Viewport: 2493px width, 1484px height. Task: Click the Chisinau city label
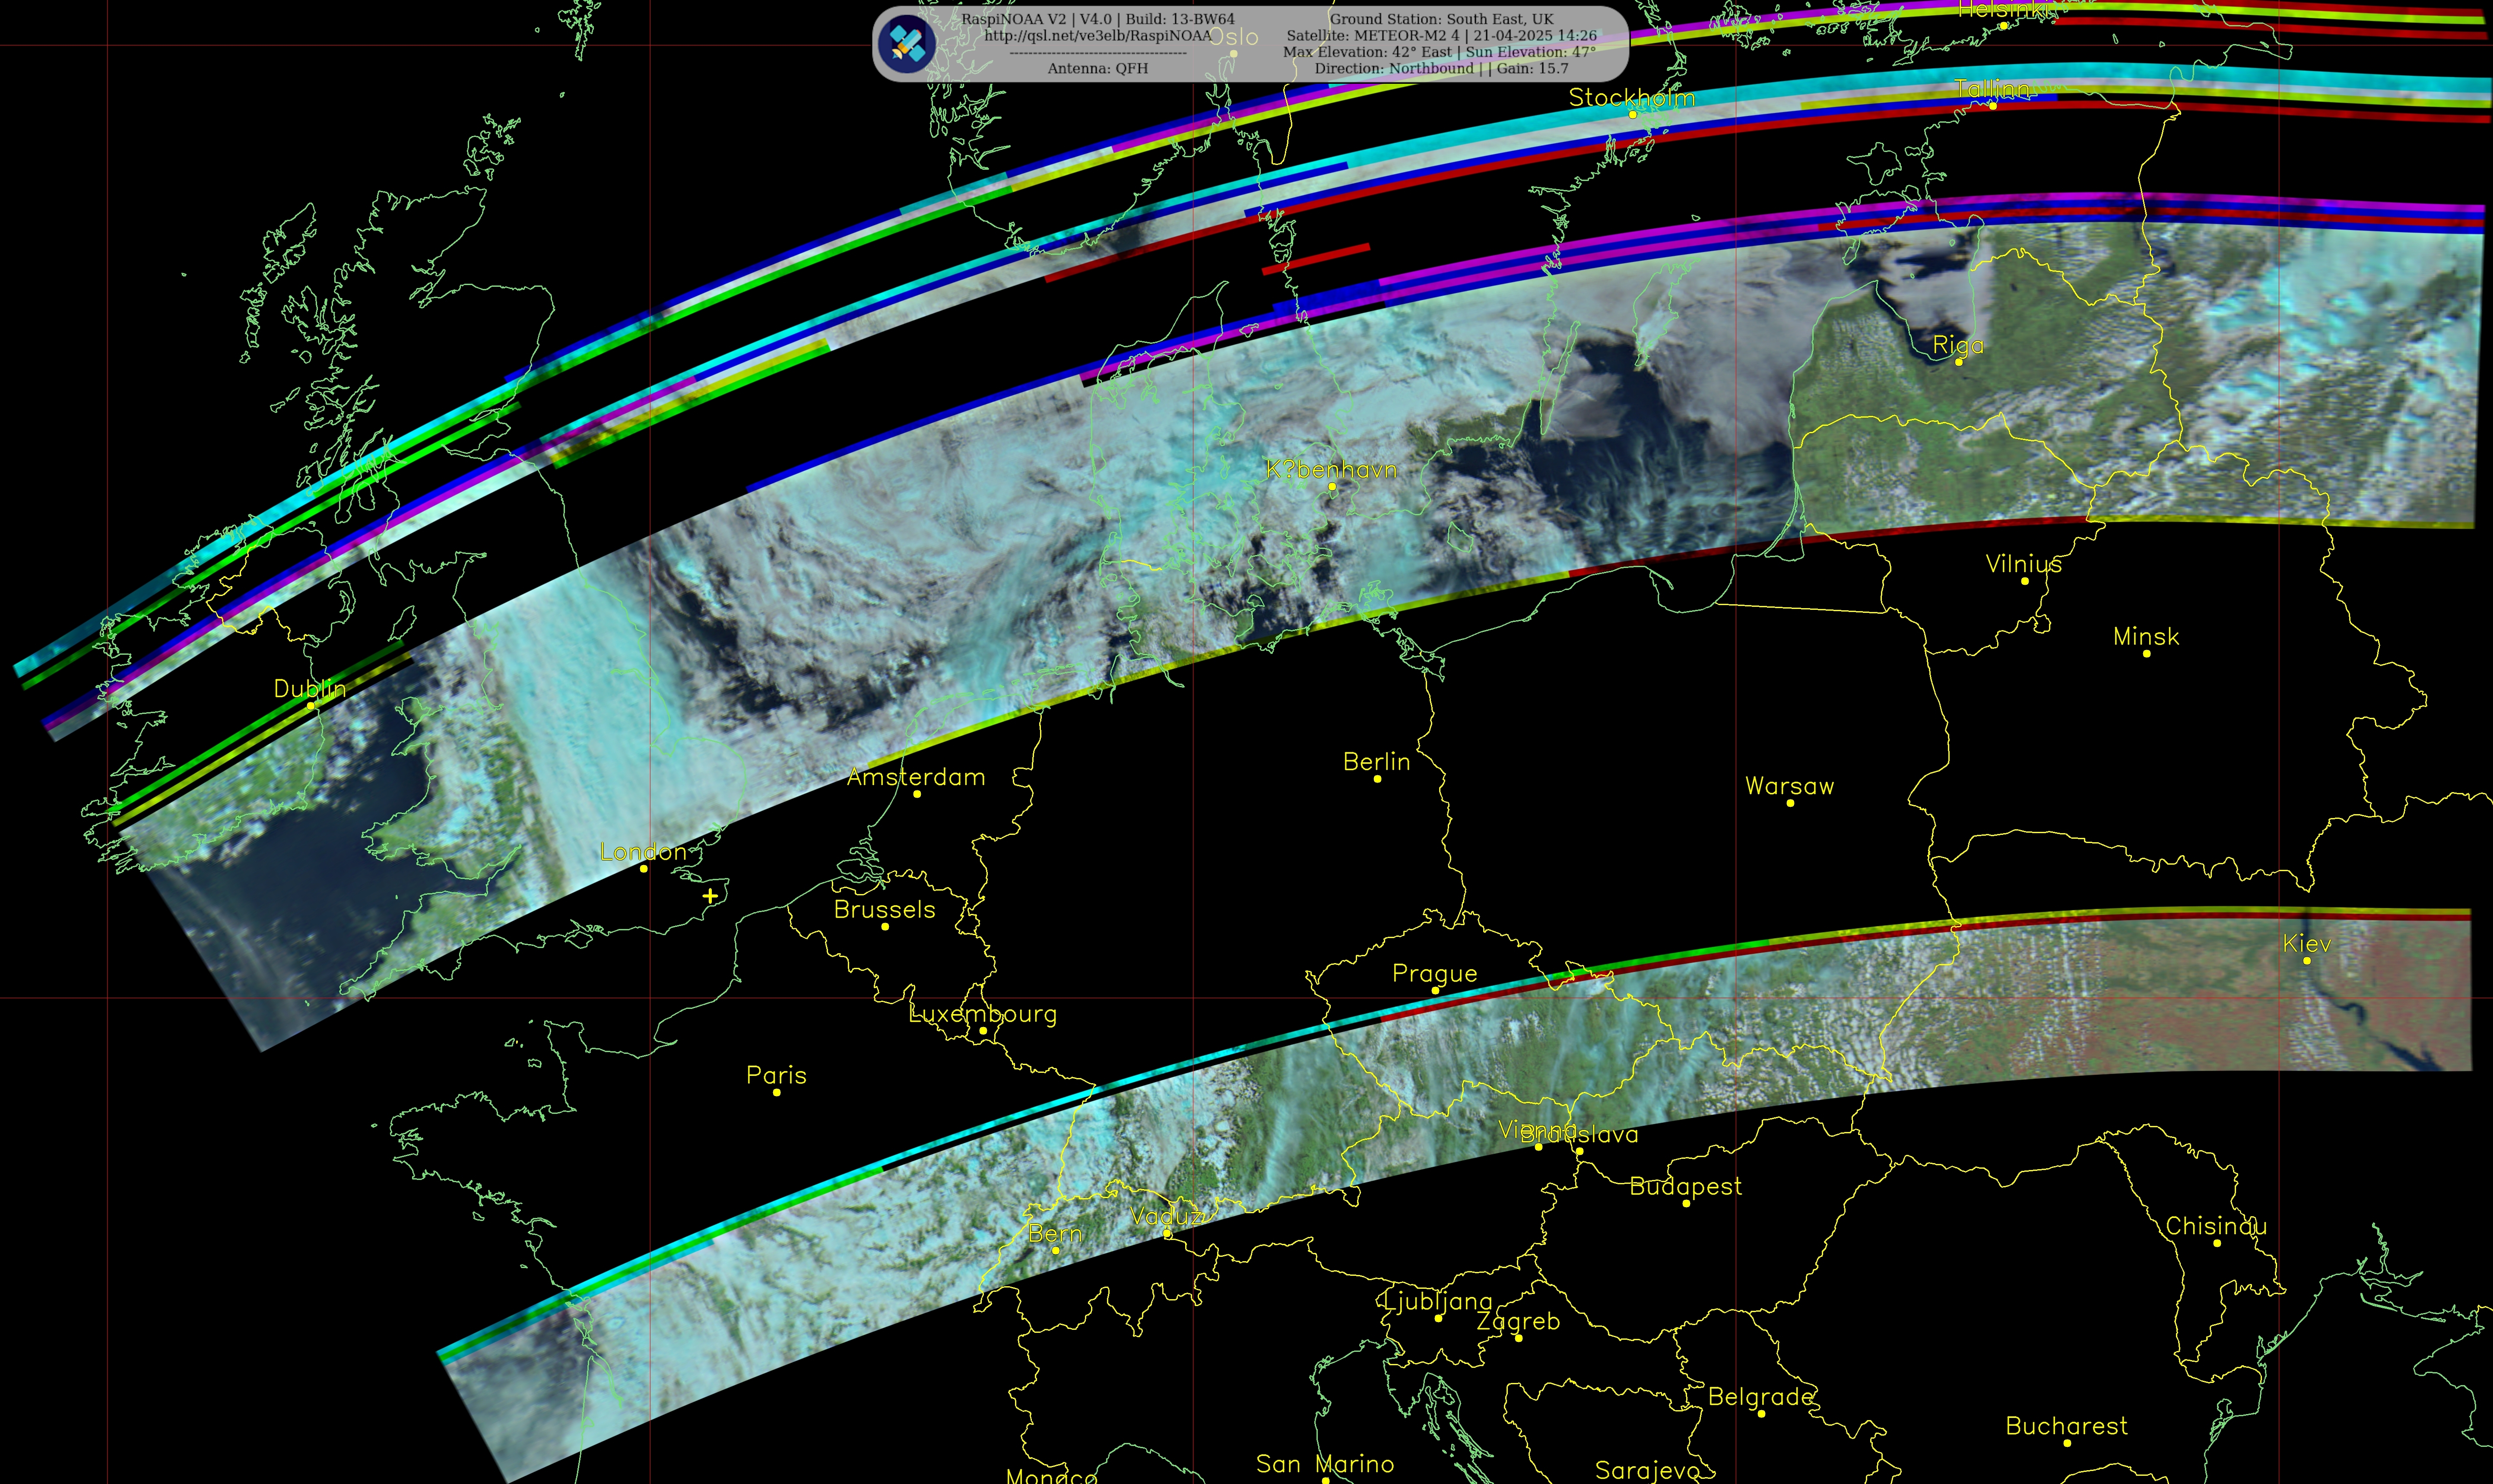click(2216, 1227)
